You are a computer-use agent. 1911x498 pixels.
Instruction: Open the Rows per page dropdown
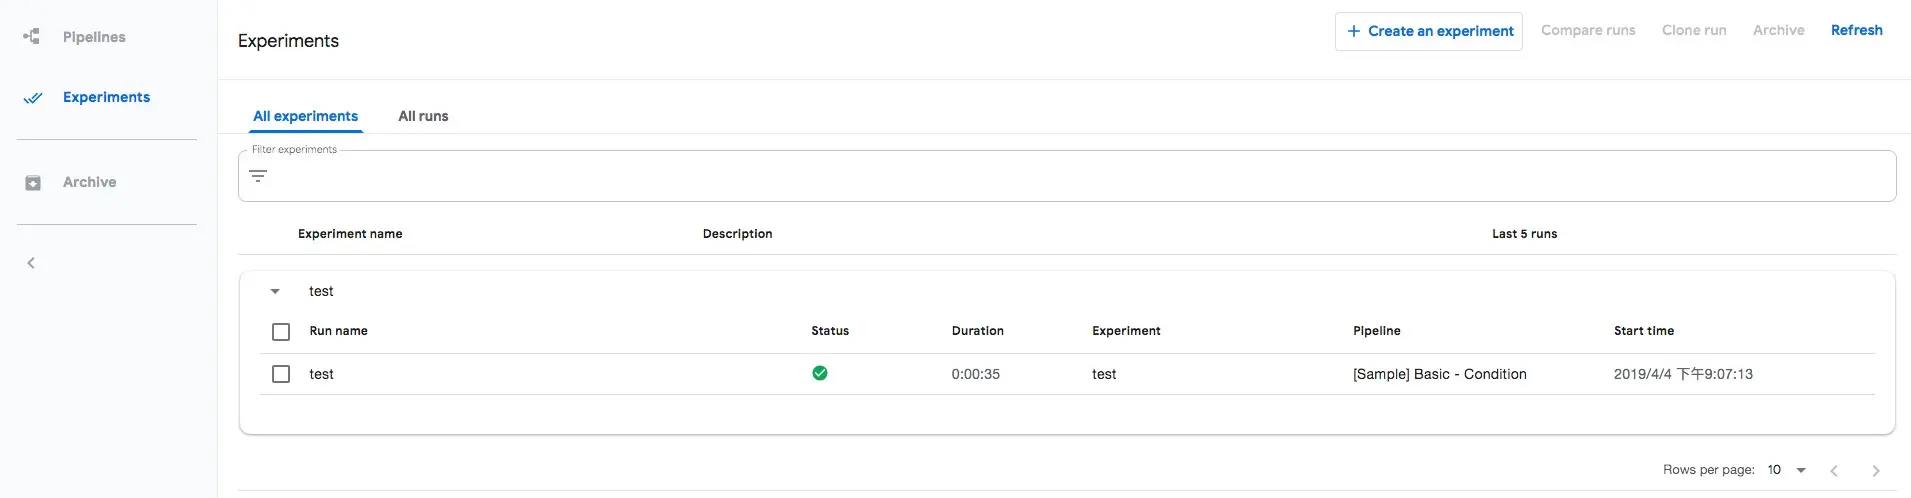pyautogui.click(x=1787, y=470)
